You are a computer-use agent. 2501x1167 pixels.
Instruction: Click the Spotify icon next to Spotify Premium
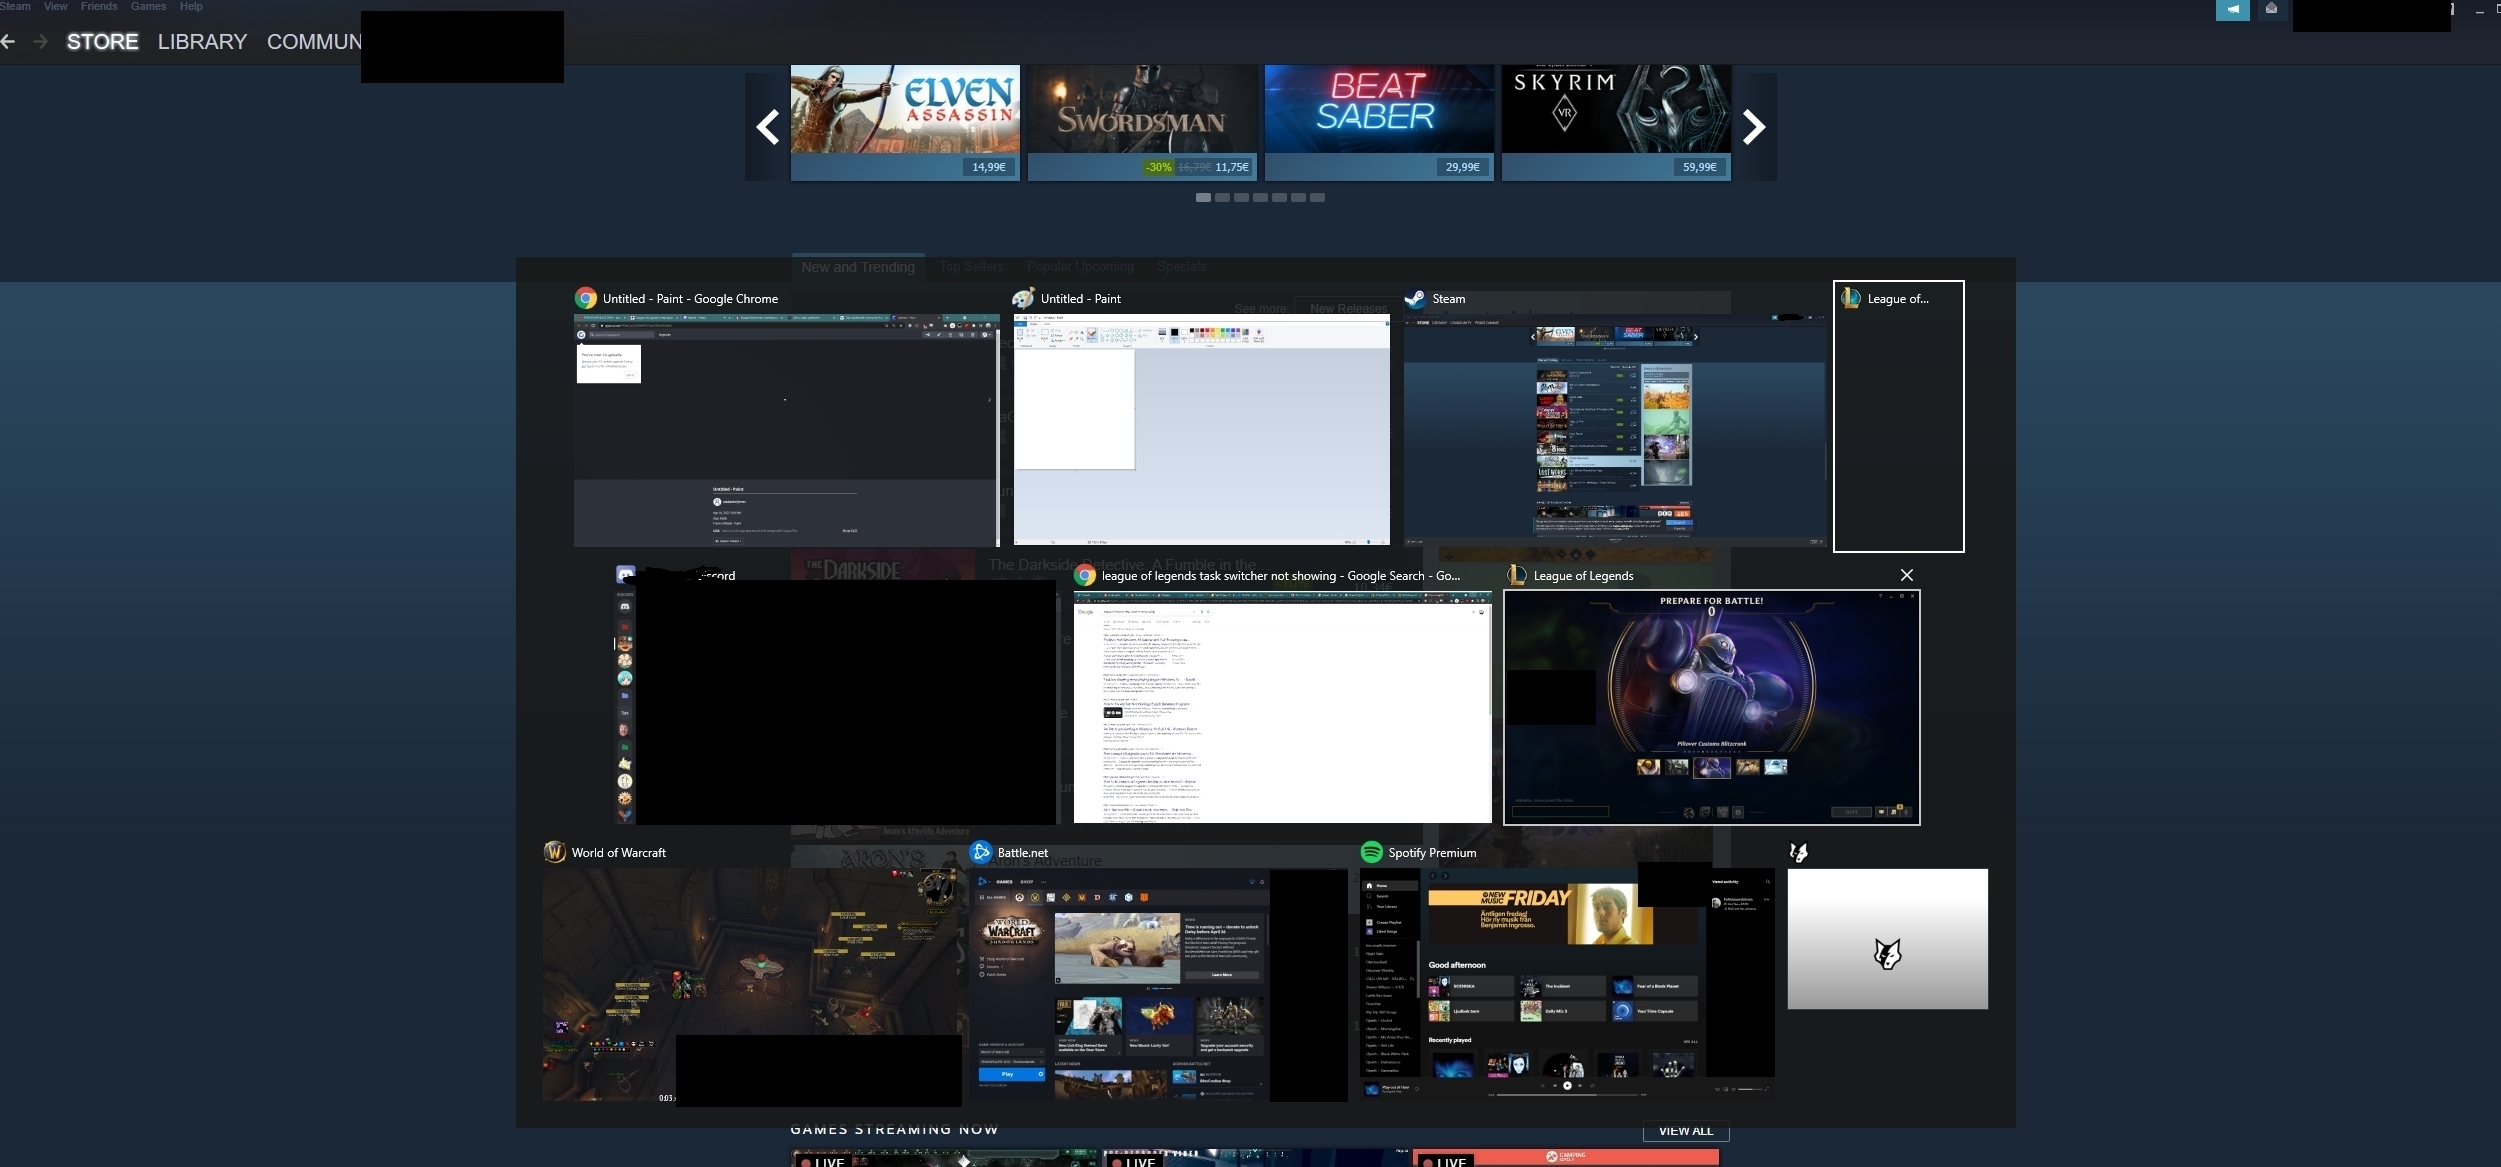pos(1371,852)
